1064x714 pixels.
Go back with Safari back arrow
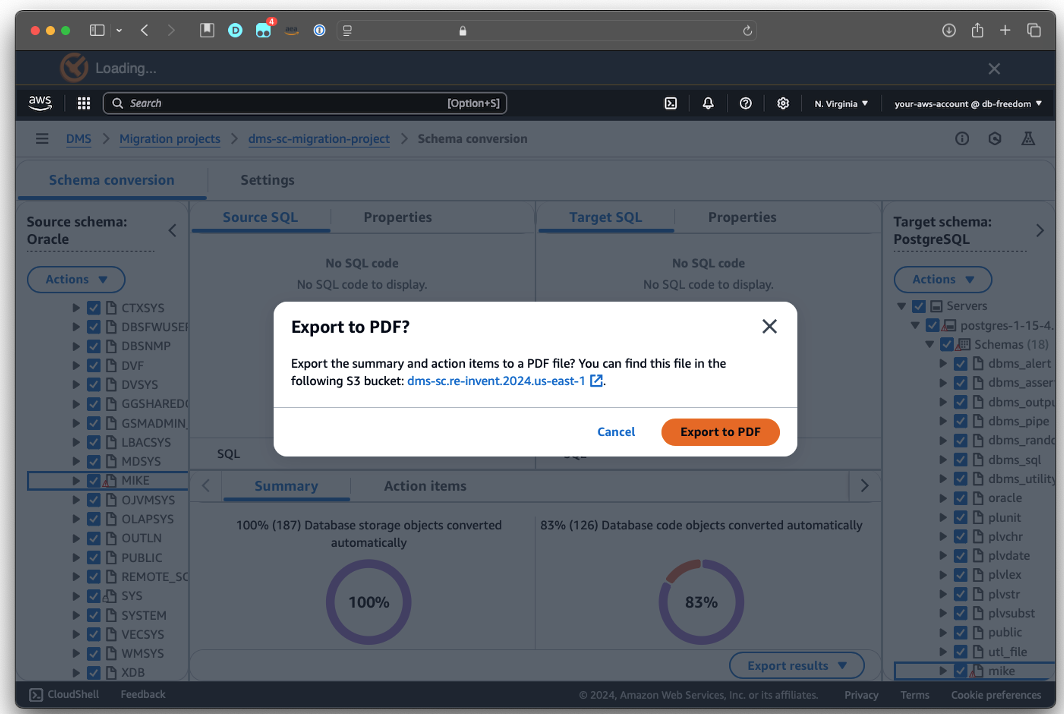(145, 30)
